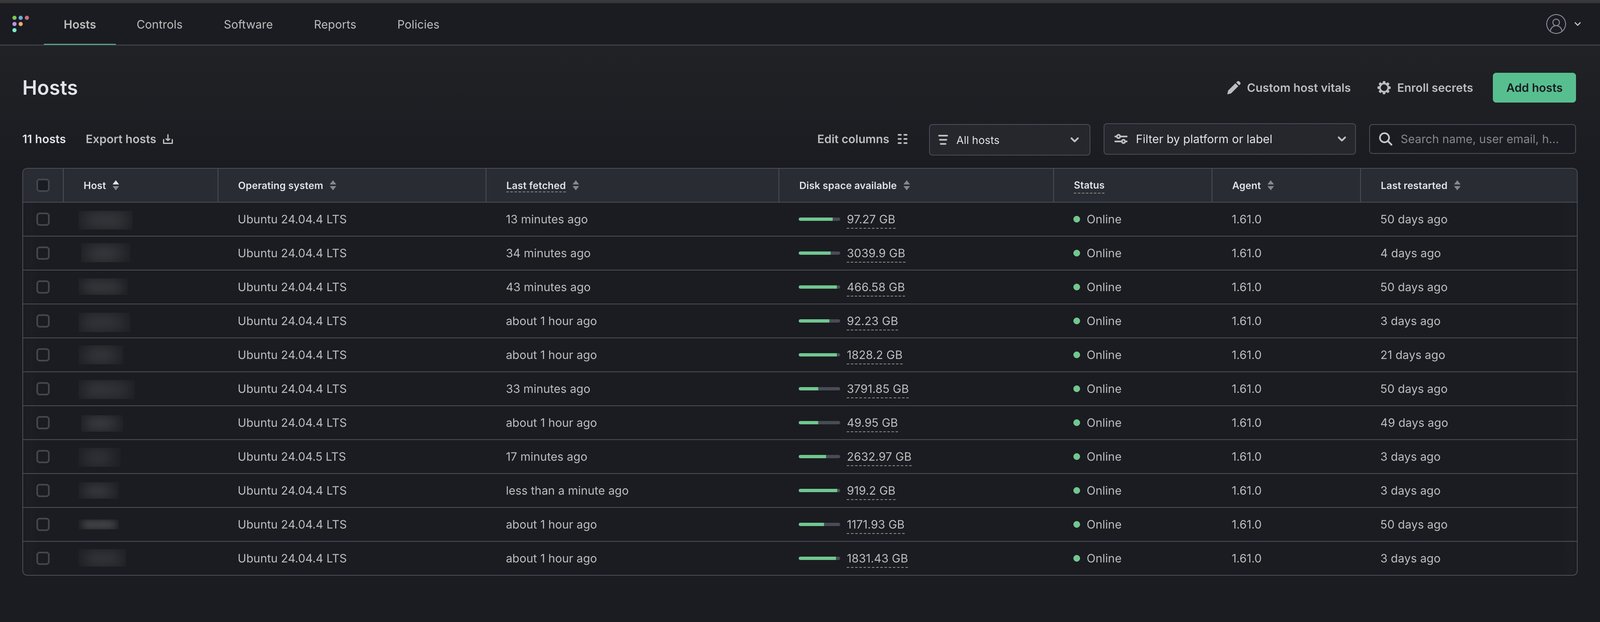Select checkbox for Ubuntu 24.04.5 LTS host
1600x622 pixels.
pyautogui.click(x=43, y=457)
